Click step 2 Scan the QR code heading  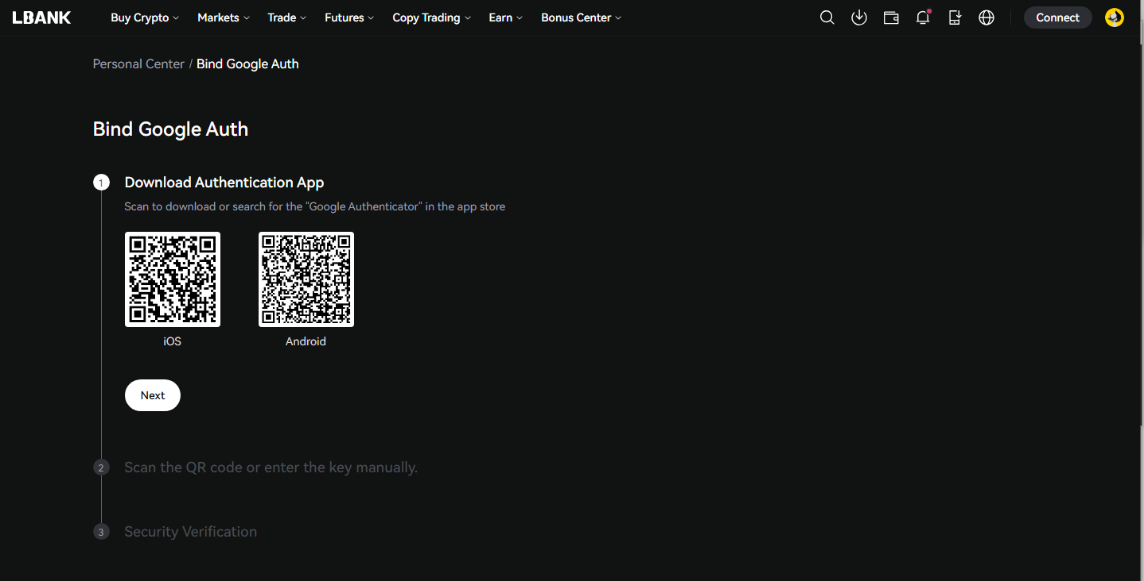271,467
